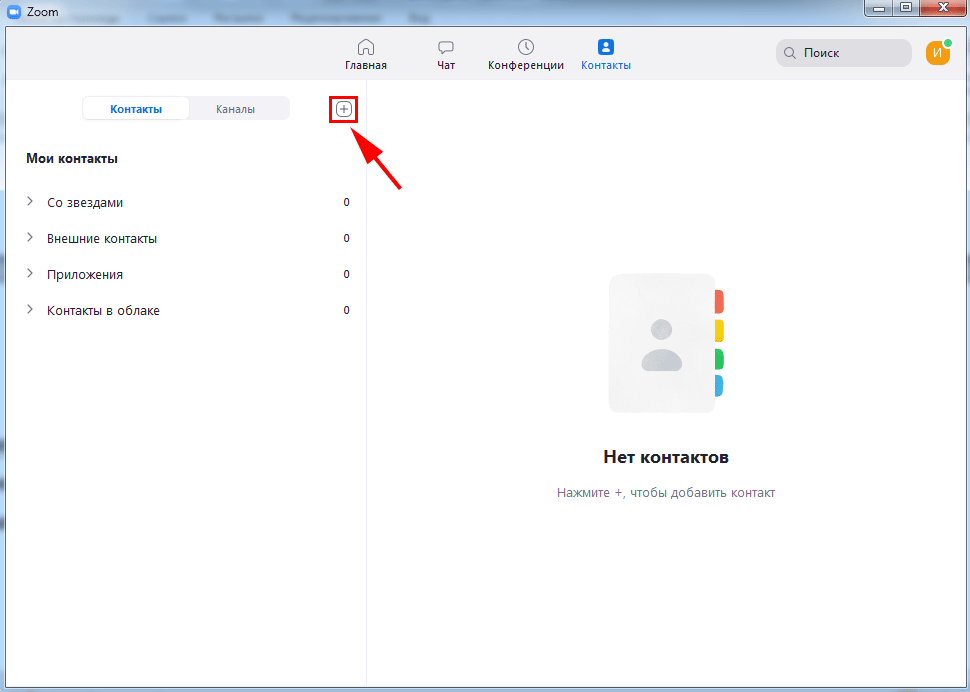This screenshot has width=970, height=692.
Task: Click the Приложения label in list
Action: pos(85,274)
